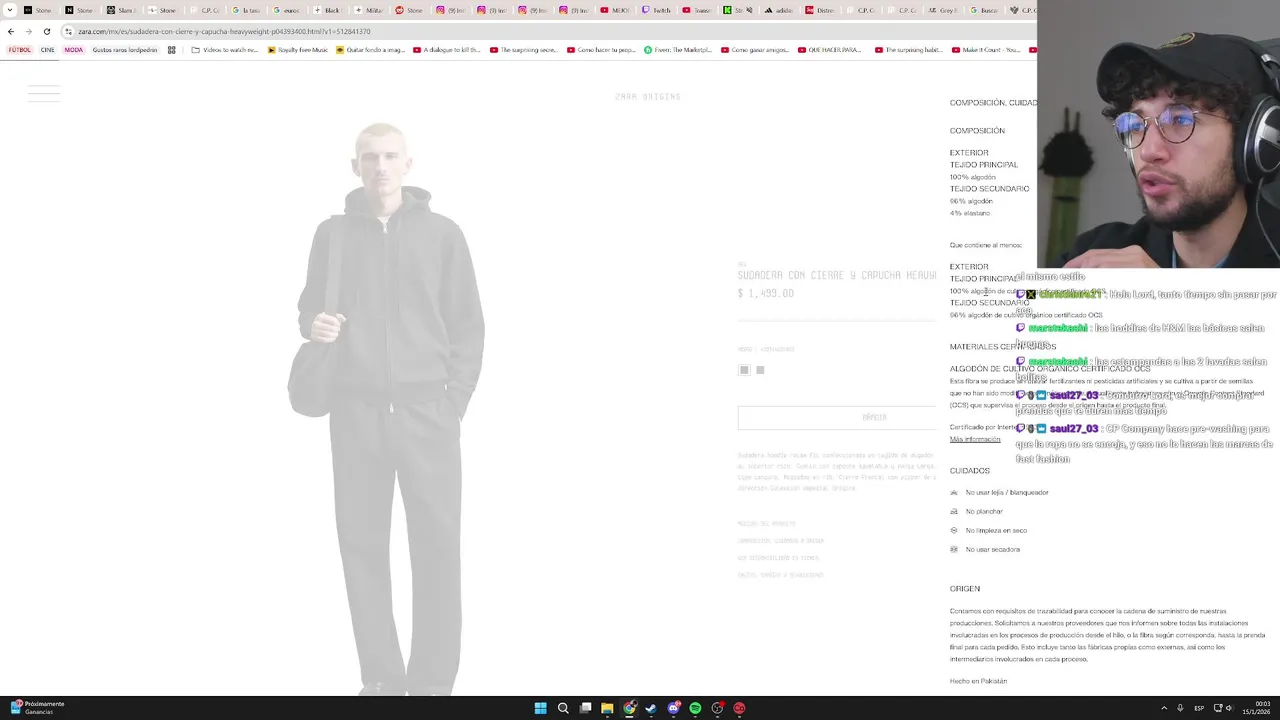Screen dimensions: 1280x720
Task: Switch to the Black browser tab
Action: 328,10
